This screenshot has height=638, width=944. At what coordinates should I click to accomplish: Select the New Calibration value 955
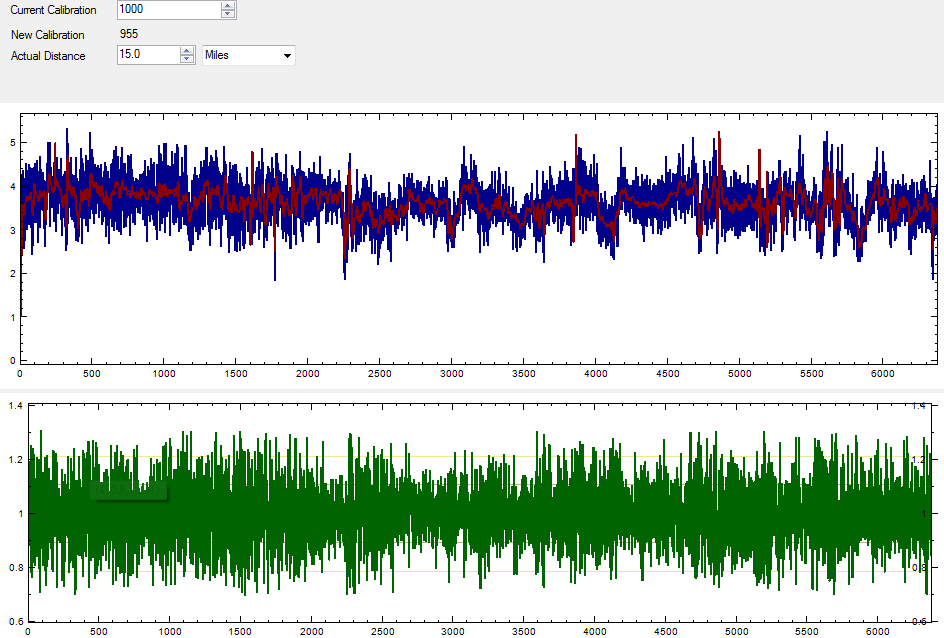tap(129, 34)
